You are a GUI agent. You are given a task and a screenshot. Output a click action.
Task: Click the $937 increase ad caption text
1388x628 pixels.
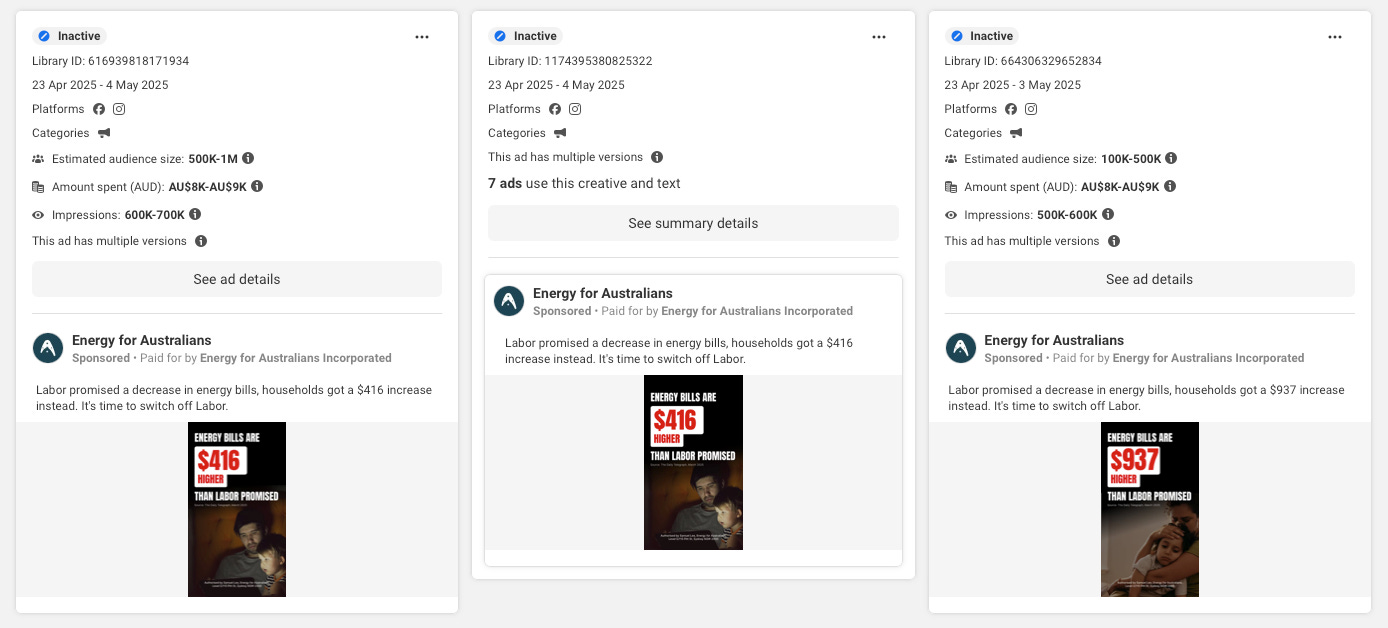[1146, 398]
